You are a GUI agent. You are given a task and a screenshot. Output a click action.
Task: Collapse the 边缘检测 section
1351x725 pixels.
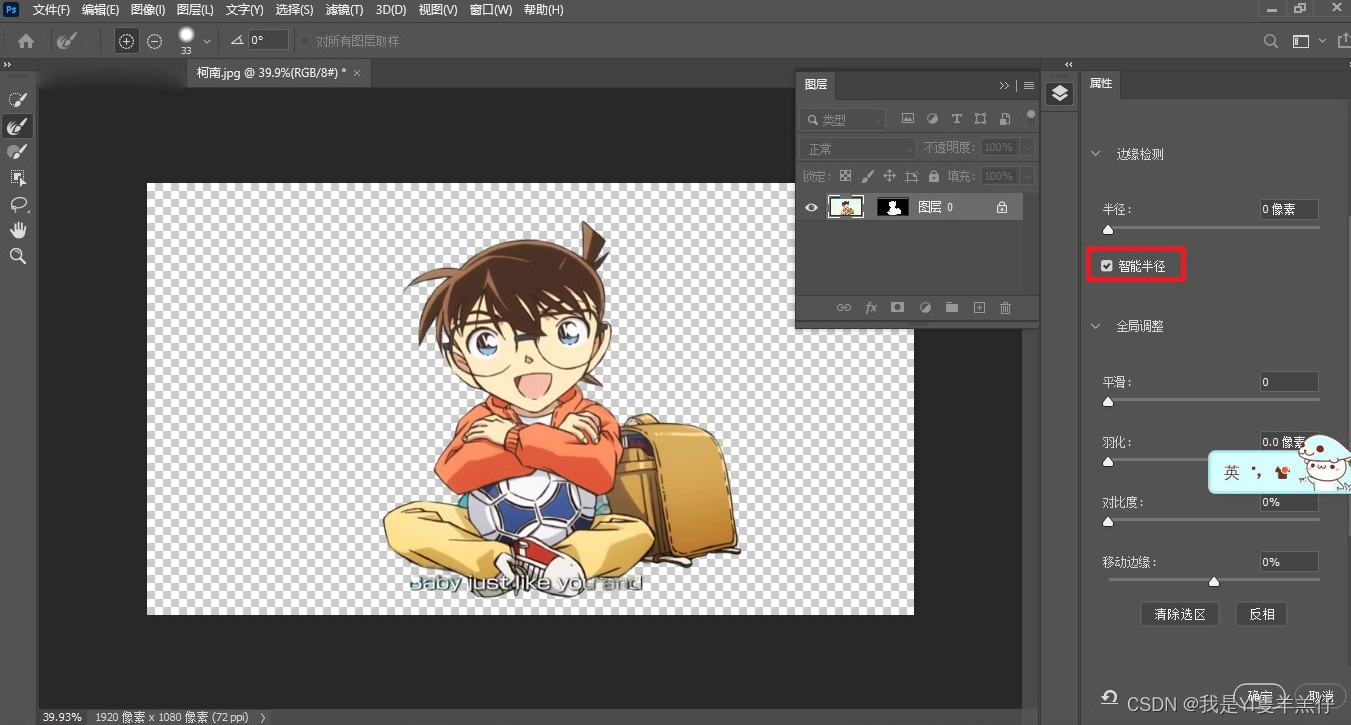pos(1096,154)
